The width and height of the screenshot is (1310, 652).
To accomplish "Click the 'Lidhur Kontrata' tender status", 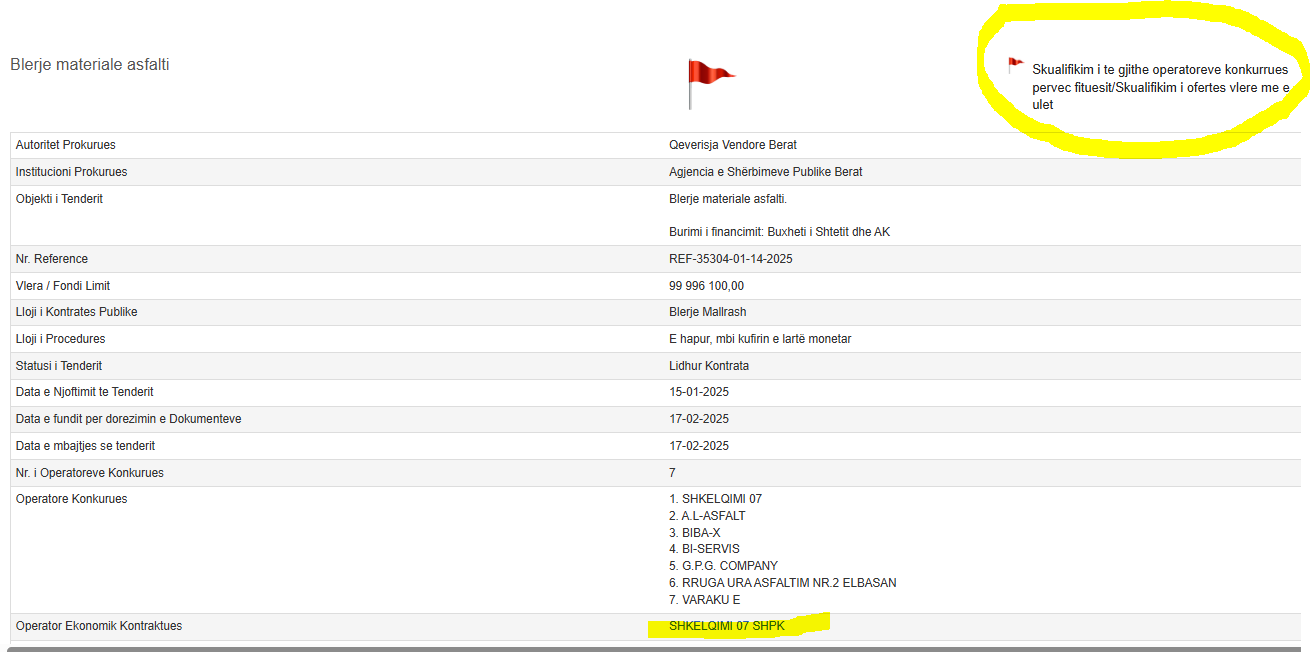I will point(709,366).
